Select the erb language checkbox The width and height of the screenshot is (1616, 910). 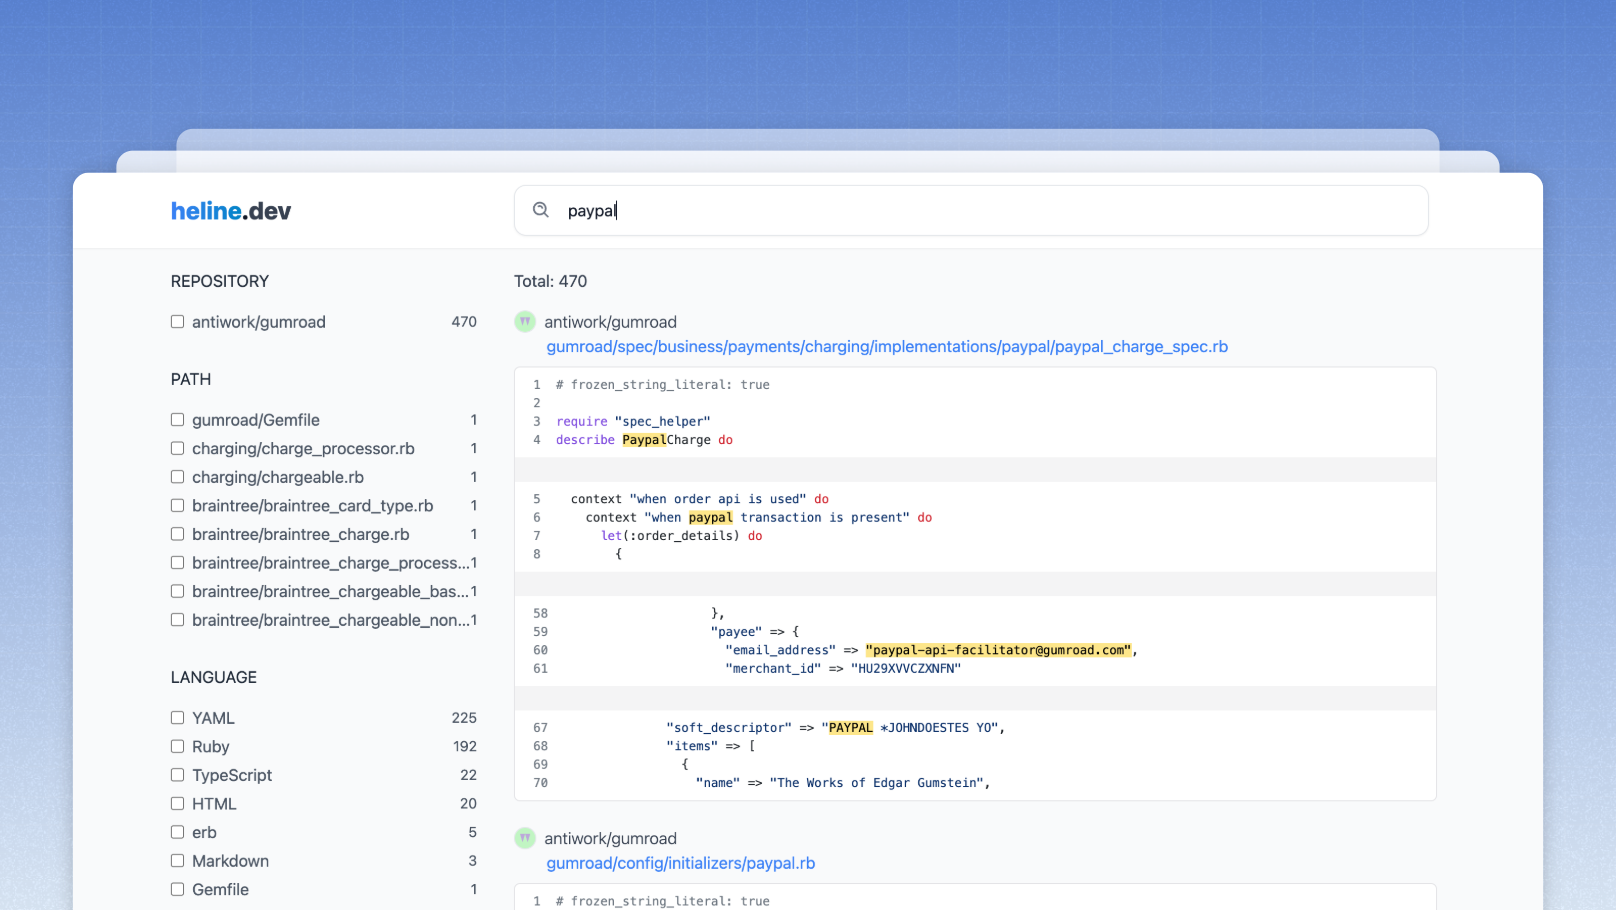(x=177, y=832)
